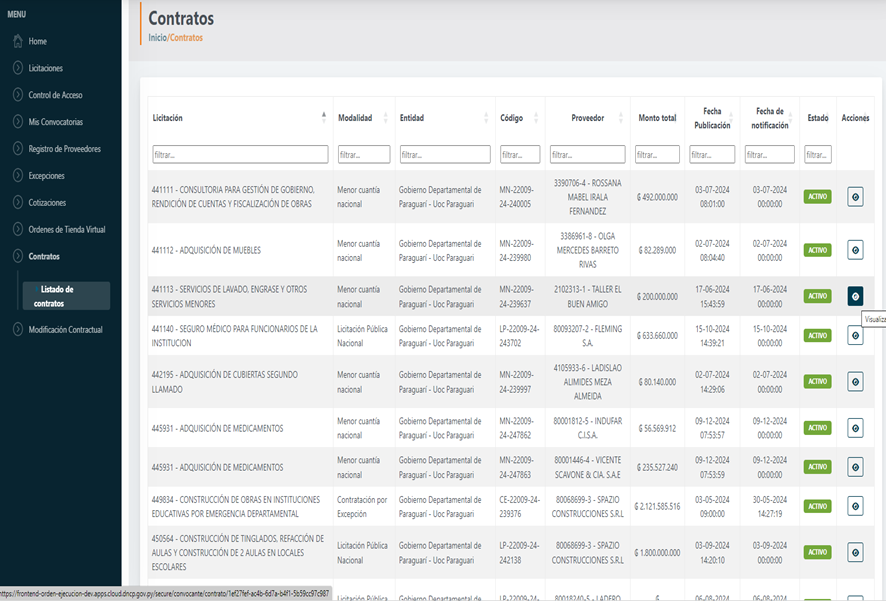The height and width of the screenshot is (601, 886).
Task: Go to Inicio breadcrumb link
Action: pyautogui.click(x=158, y=38)
